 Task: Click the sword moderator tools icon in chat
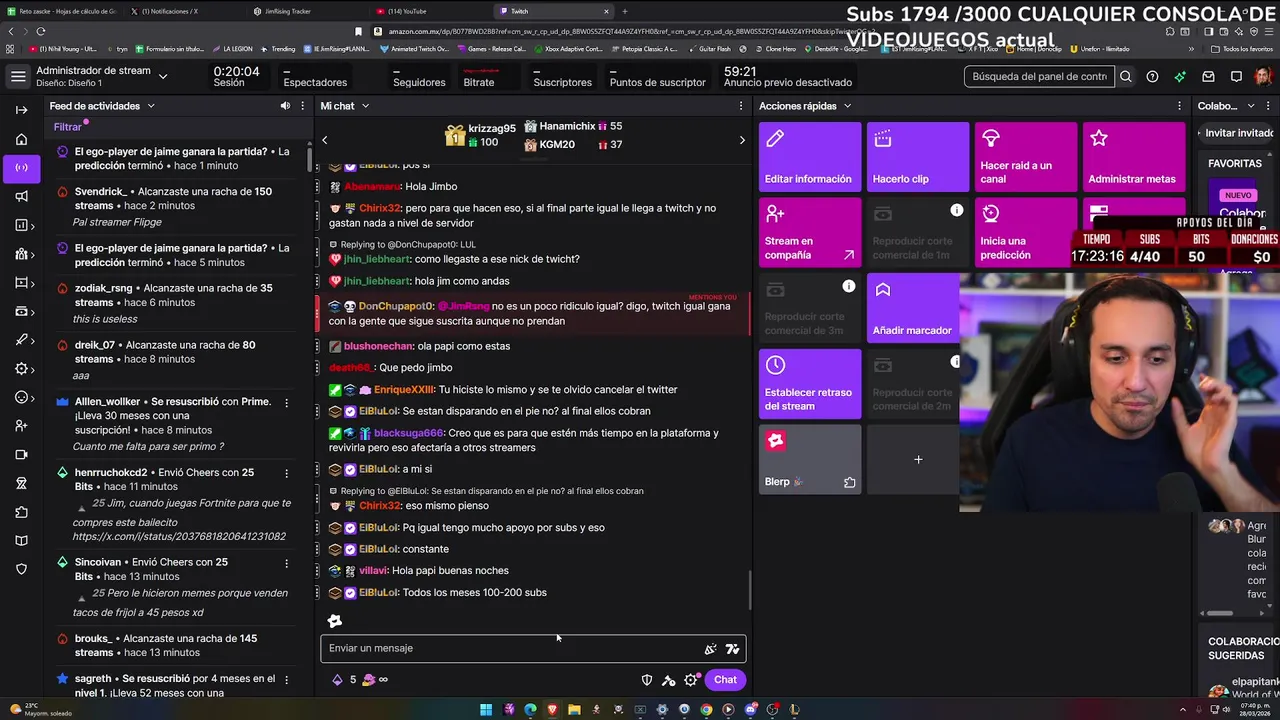coord(669,680)
